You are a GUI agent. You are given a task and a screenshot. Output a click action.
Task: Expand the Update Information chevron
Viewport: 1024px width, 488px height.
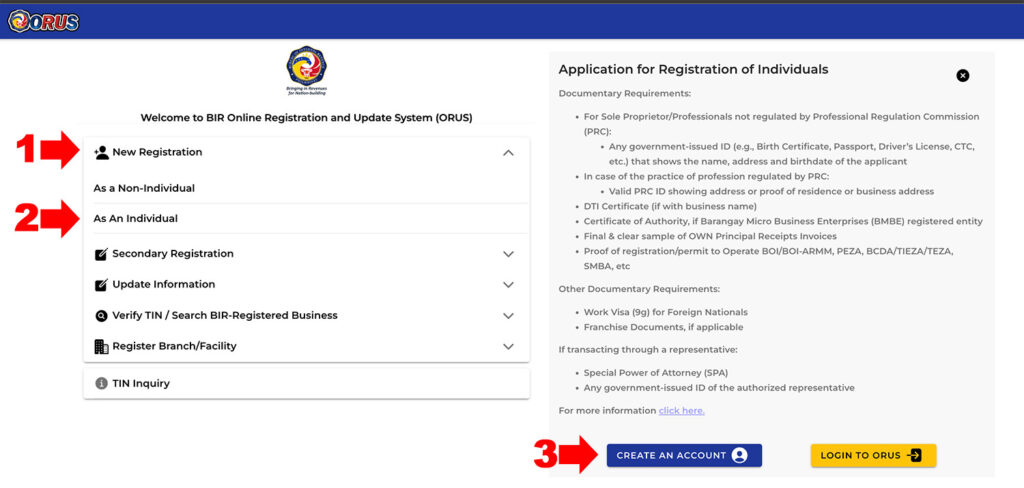pyautogui.click(x=509, y=285)
